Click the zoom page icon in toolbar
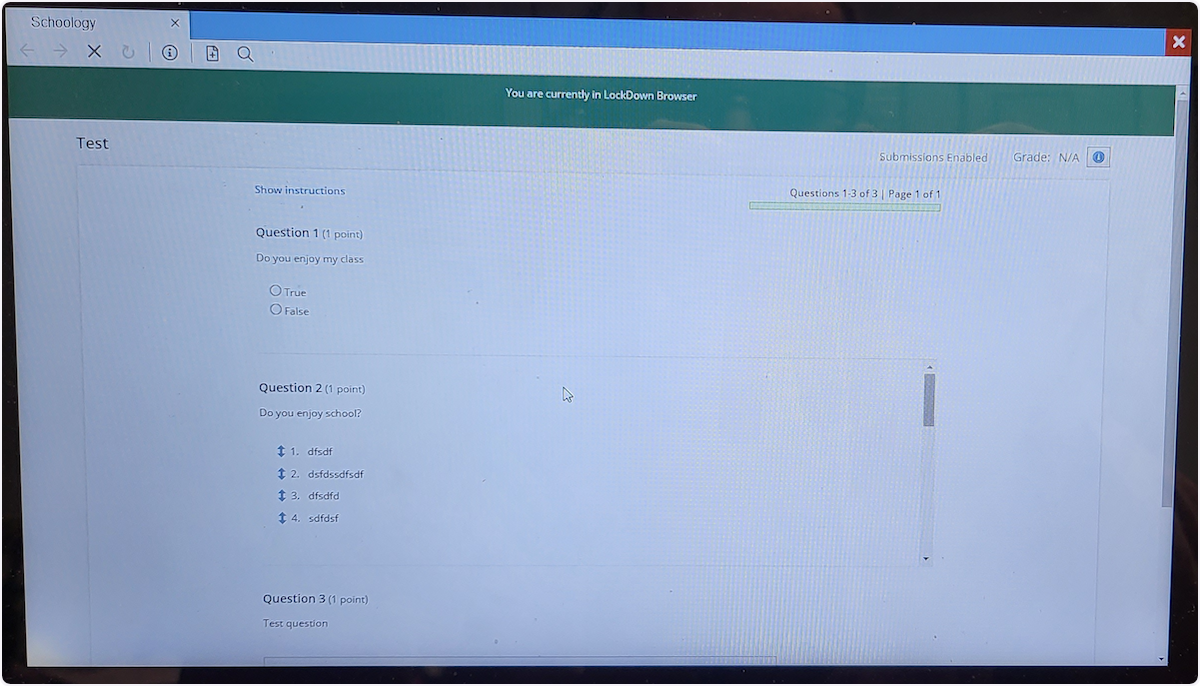This screenshot has height=686, width=1200. 212,53
